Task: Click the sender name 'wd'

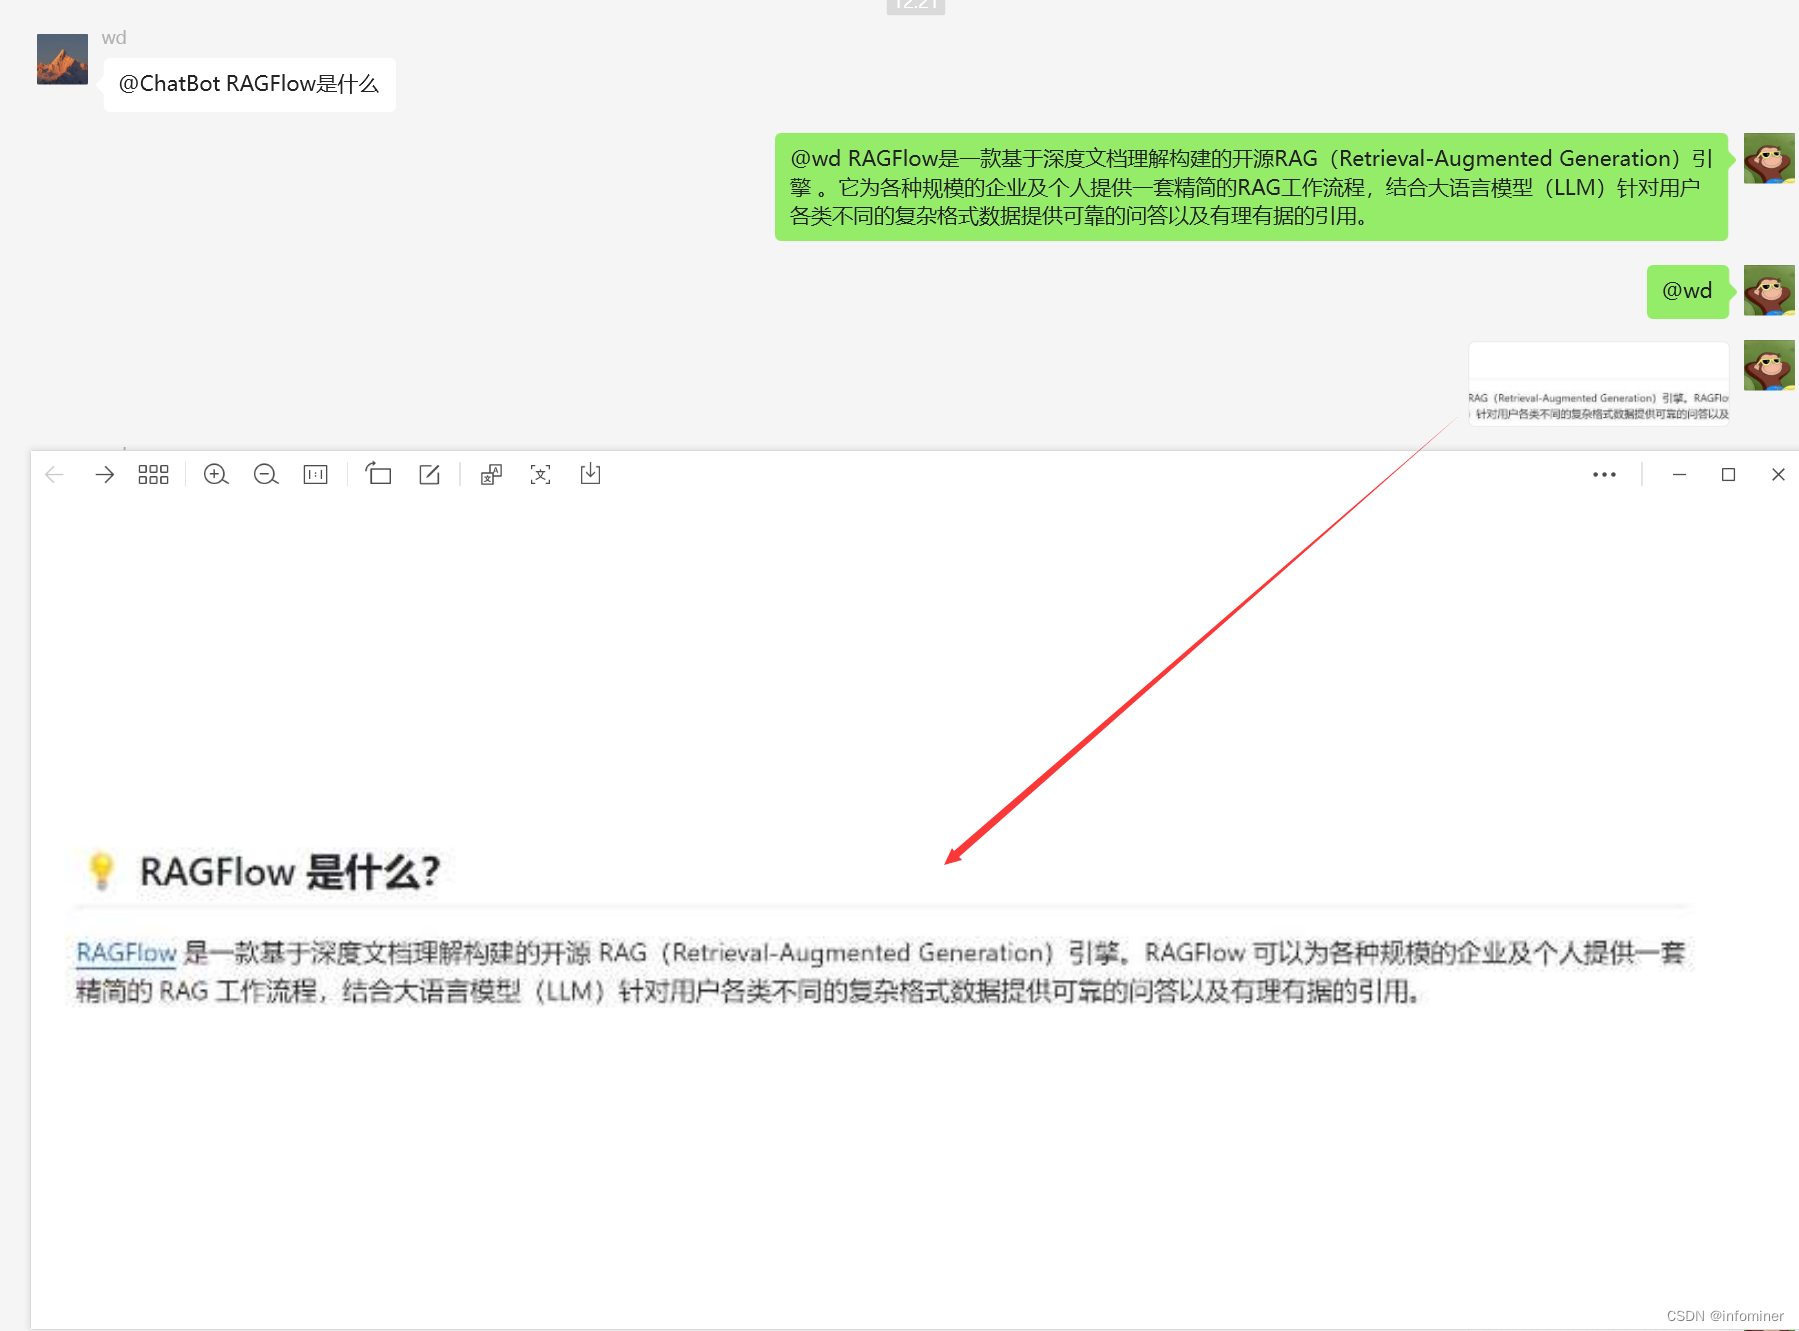Action: (114, 38)
